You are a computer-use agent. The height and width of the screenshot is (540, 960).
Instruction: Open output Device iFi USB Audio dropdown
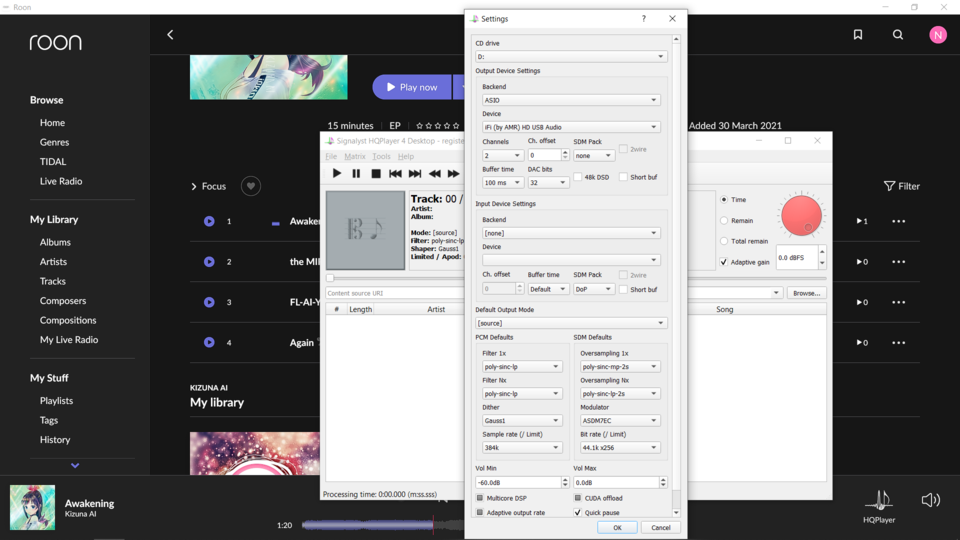pos(571,127)
